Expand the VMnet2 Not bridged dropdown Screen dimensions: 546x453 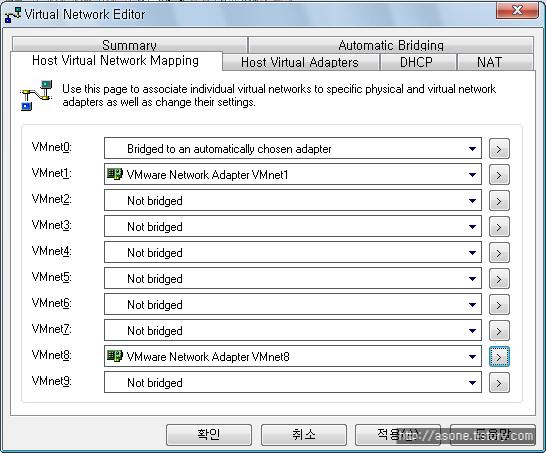(292, 201)
